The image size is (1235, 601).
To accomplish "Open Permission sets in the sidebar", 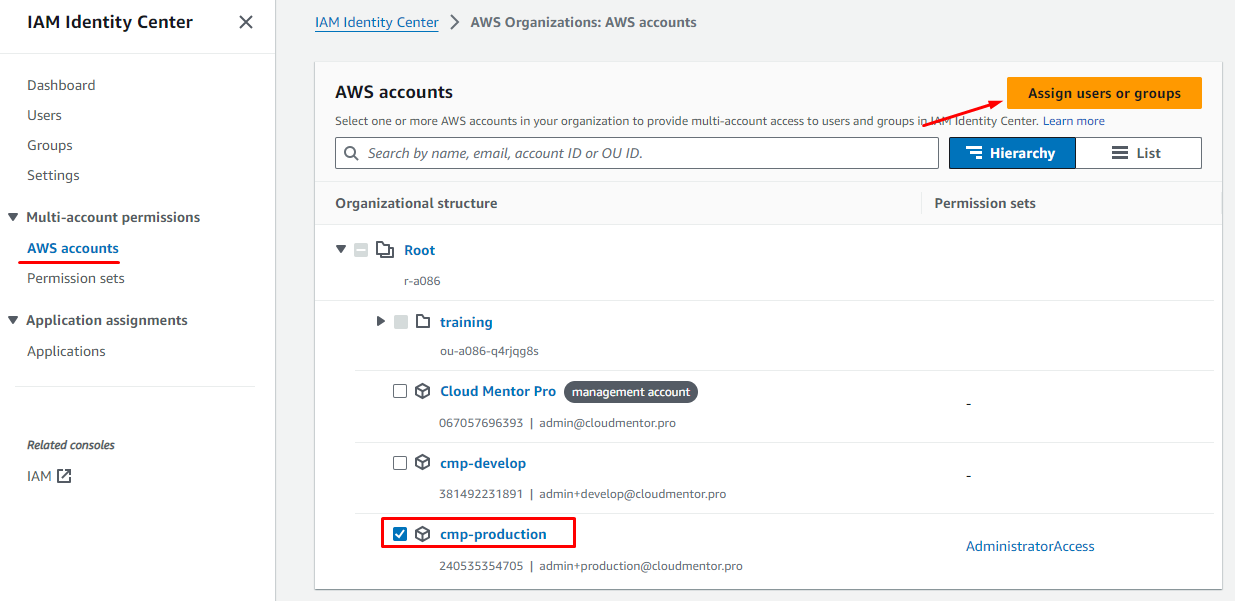I will (76, 278).
